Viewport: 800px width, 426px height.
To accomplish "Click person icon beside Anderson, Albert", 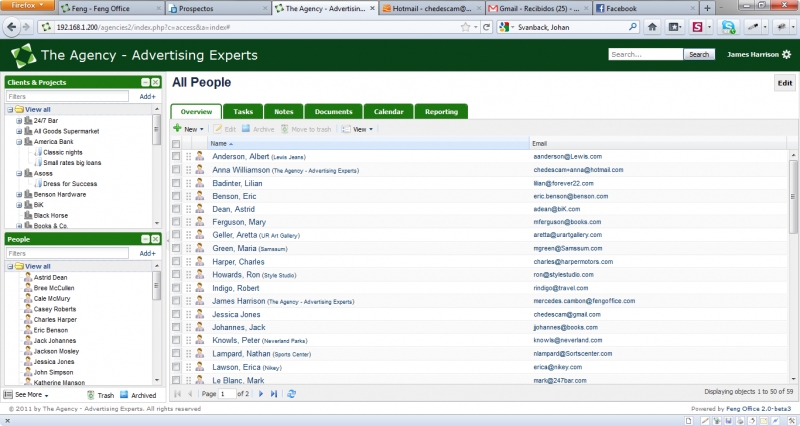I will click(x=200, y=156).
